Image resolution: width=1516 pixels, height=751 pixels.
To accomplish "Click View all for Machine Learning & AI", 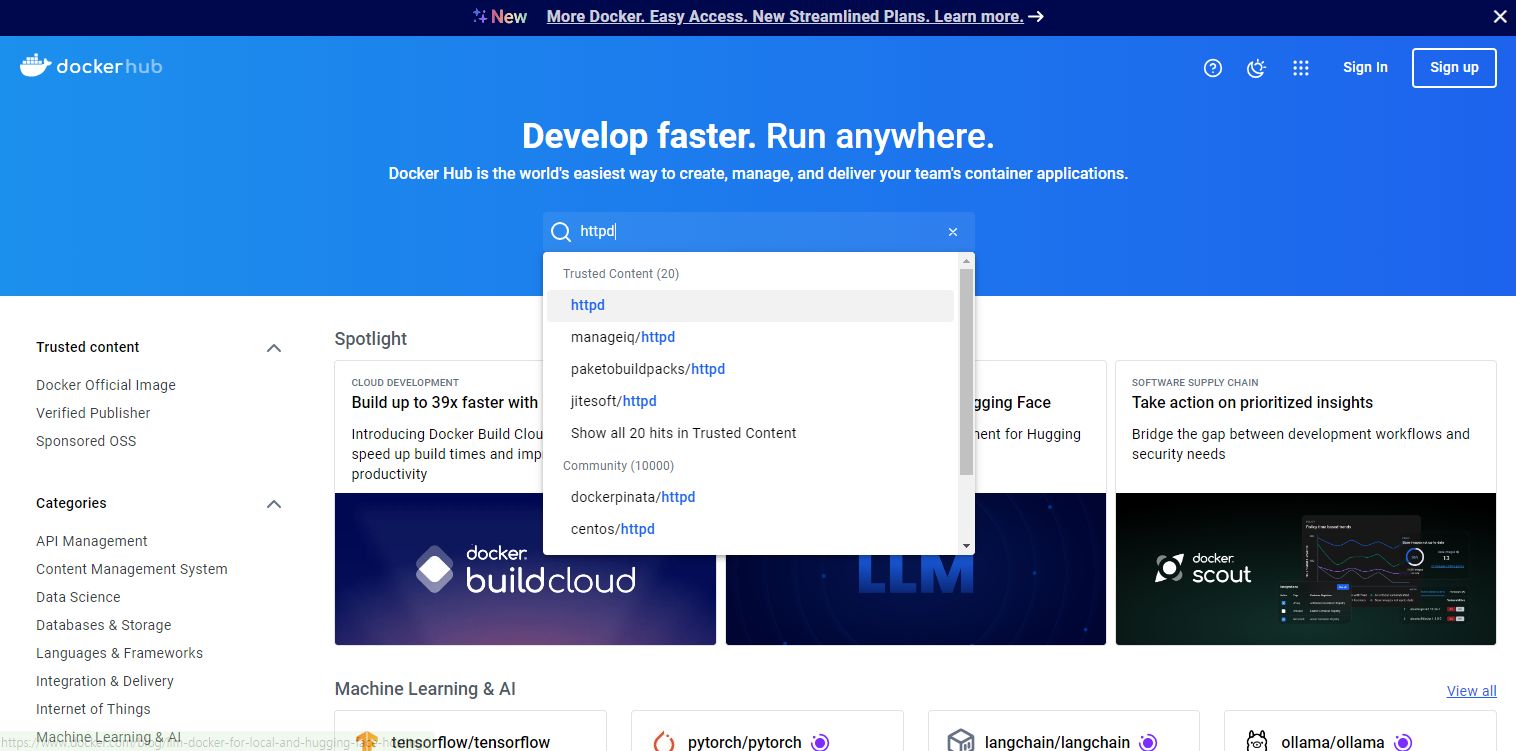I will pyautogui.click(x=1471, y=691).
